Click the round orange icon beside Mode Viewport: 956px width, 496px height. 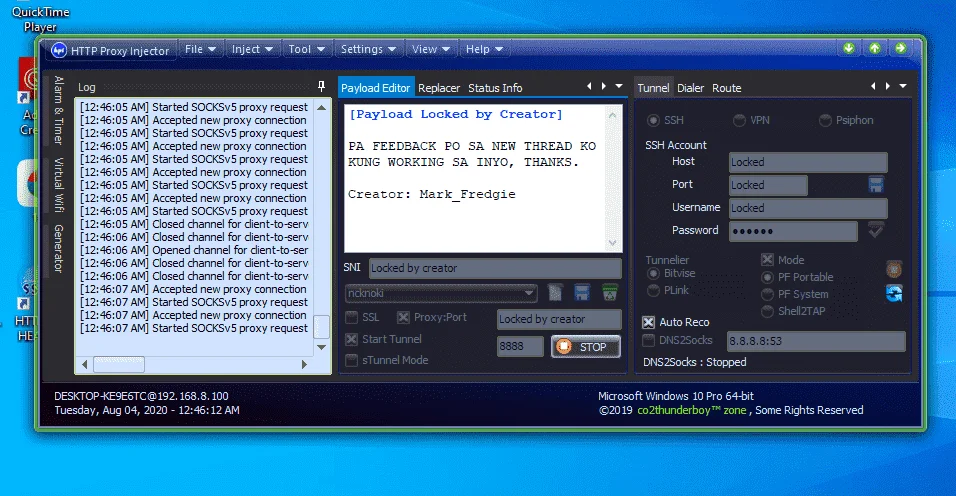tap(894, 269)
